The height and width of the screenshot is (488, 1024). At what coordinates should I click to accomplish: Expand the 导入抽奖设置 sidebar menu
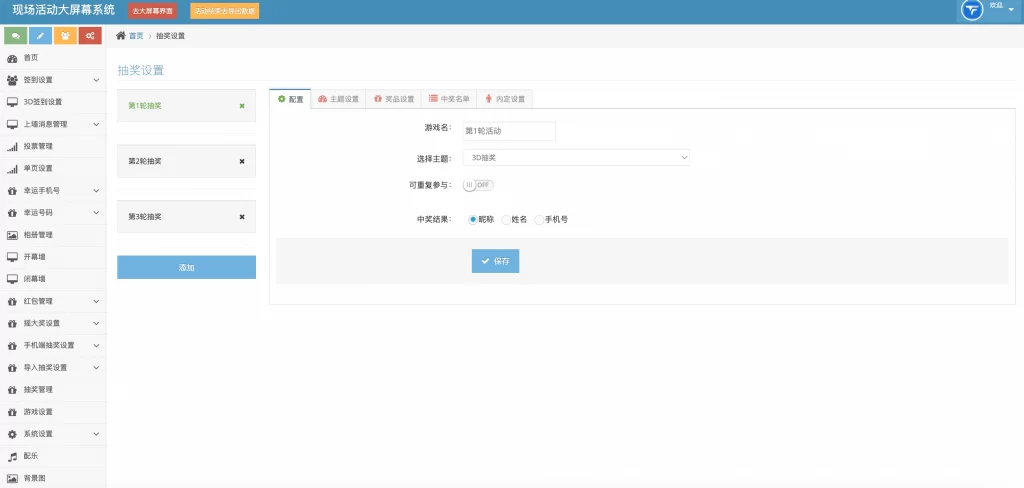(x=52, y=368)
